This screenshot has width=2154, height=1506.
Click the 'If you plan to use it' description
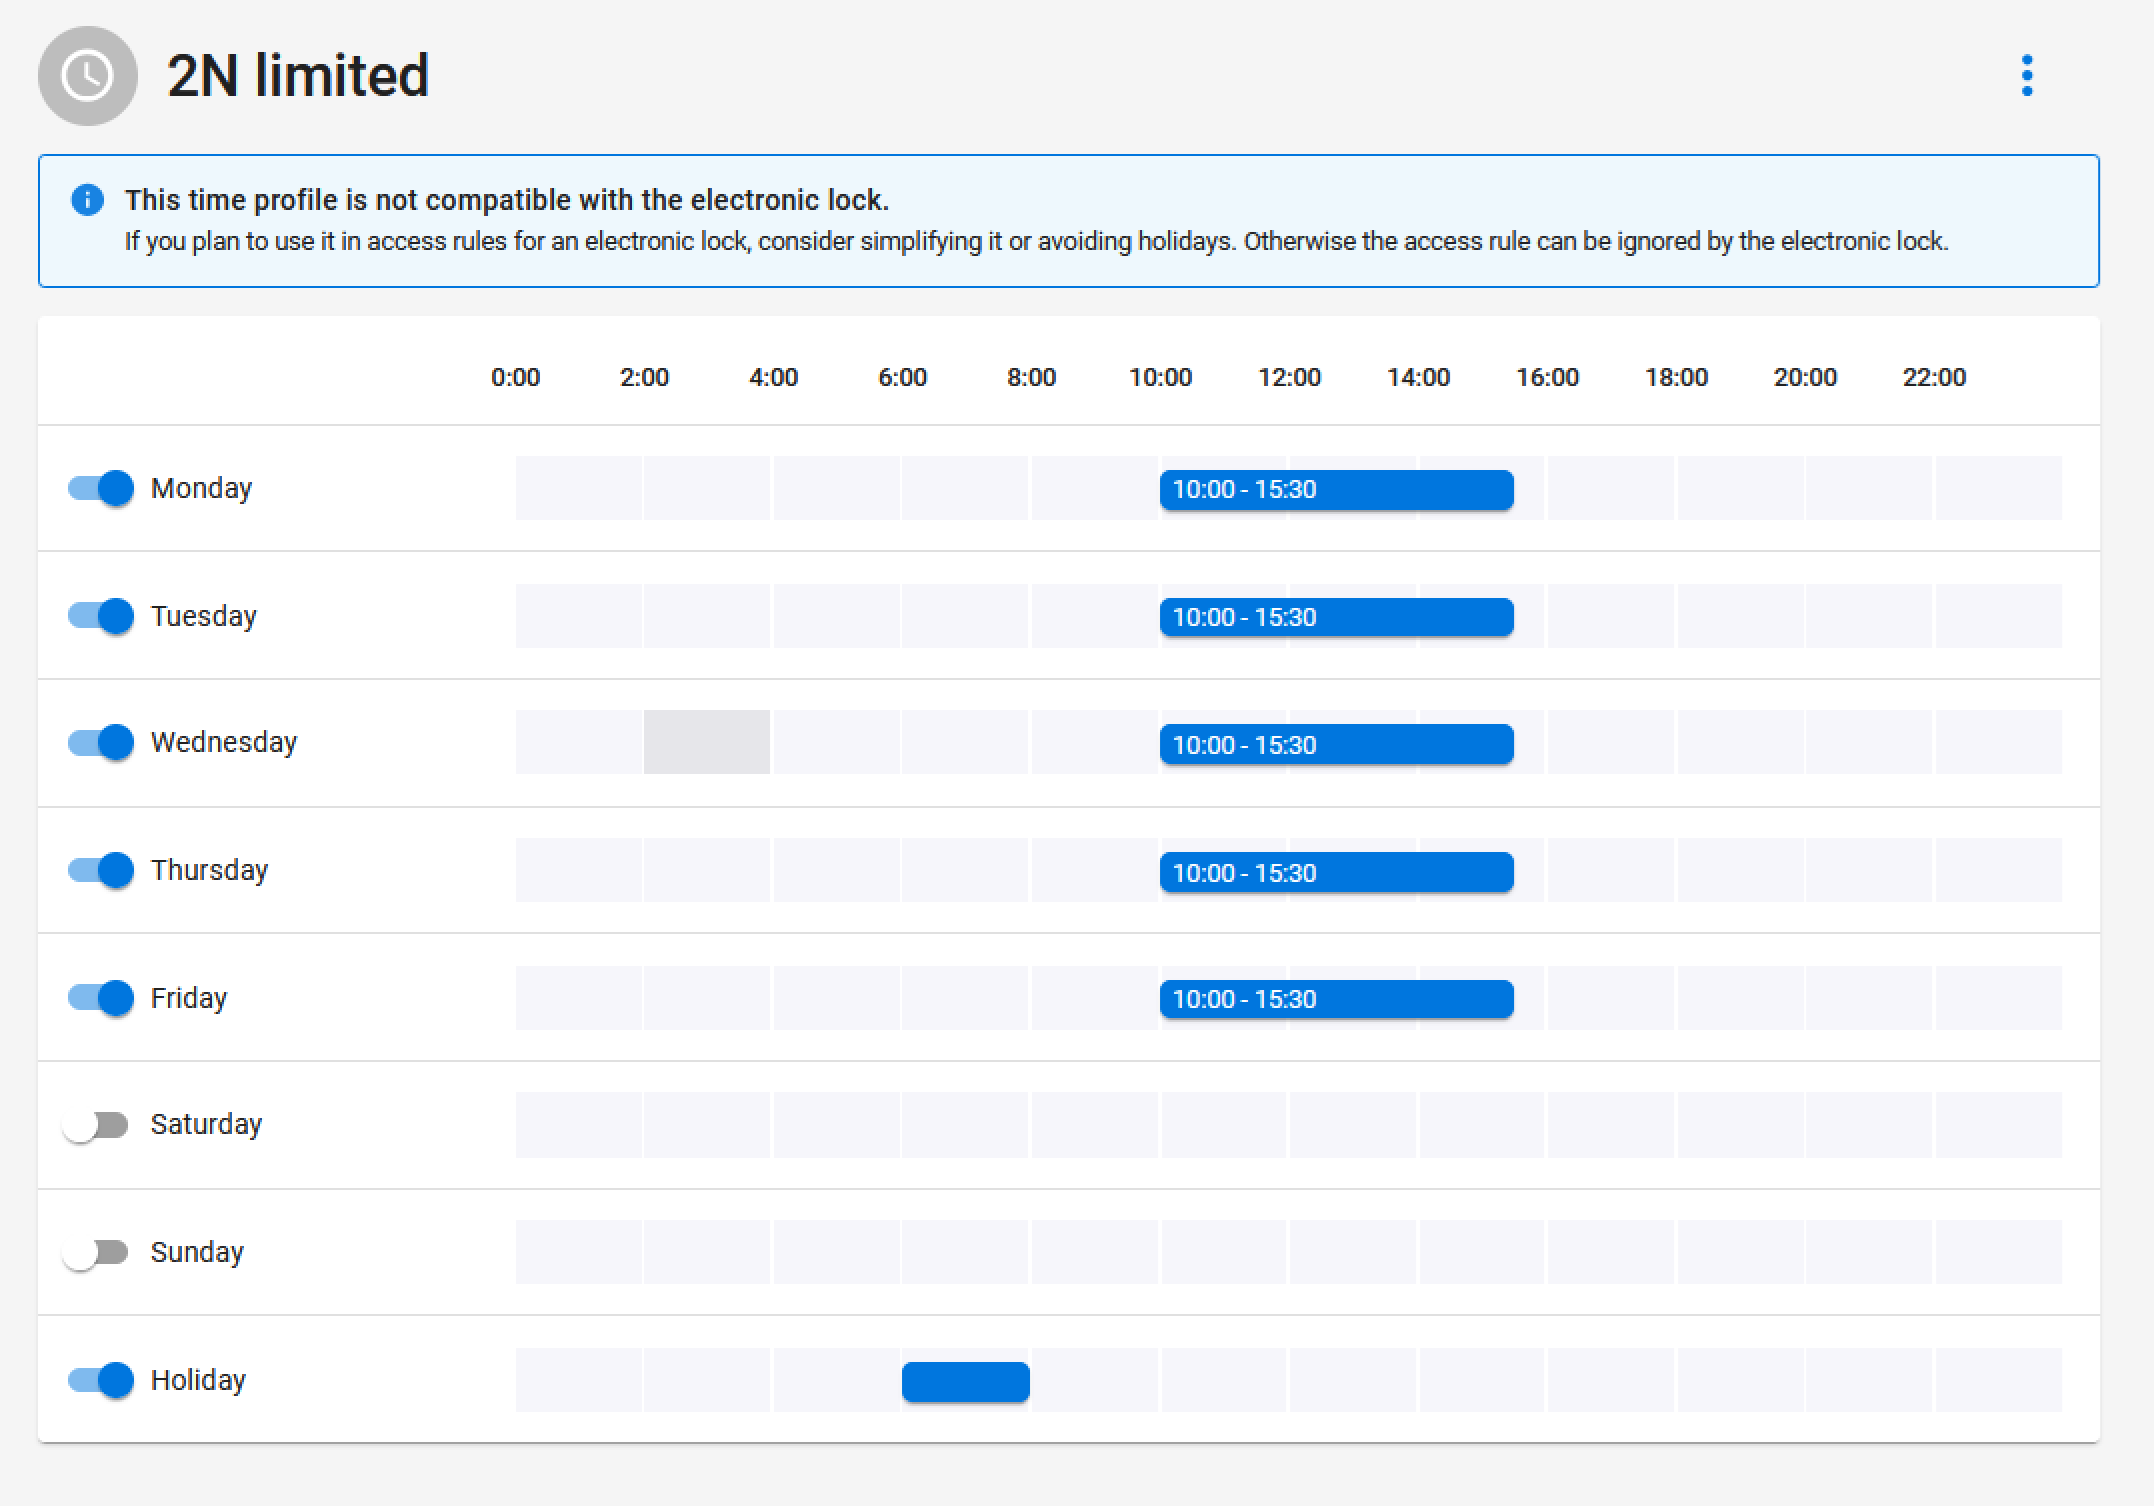[x=1036, y=241]
